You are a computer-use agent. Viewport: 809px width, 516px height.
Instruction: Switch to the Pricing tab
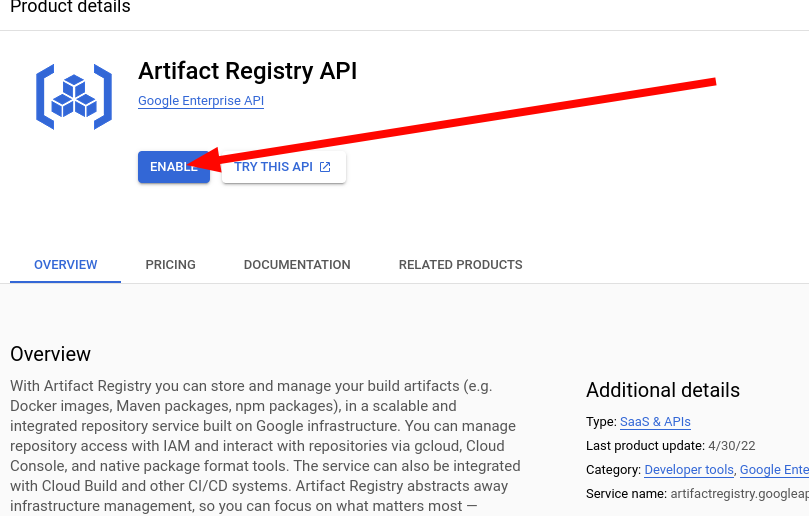pyautogui.click(x=170, y=265)
